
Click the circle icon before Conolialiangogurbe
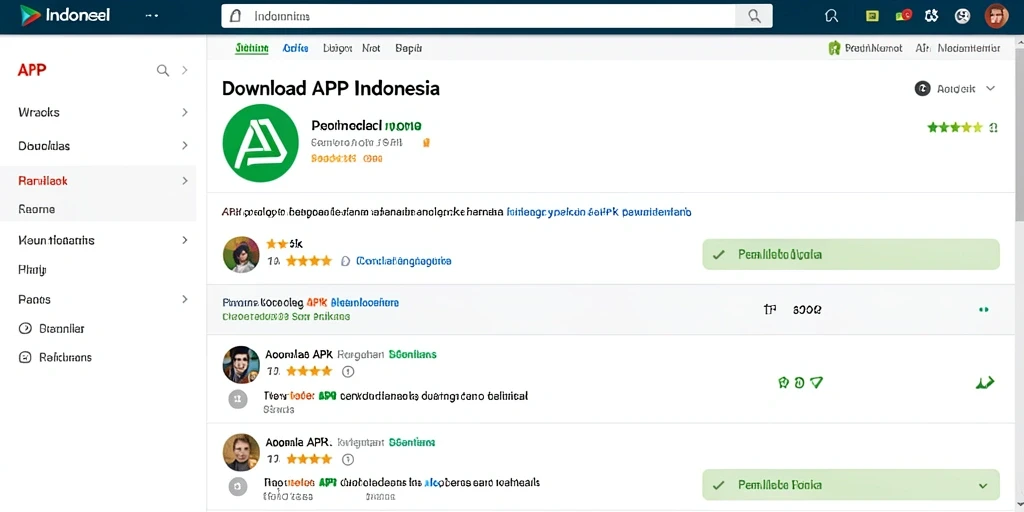tap(346, 261)
